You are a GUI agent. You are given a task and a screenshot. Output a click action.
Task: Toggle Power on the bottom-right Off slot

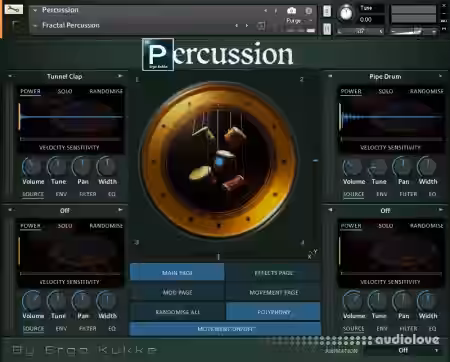click(351, 226)
